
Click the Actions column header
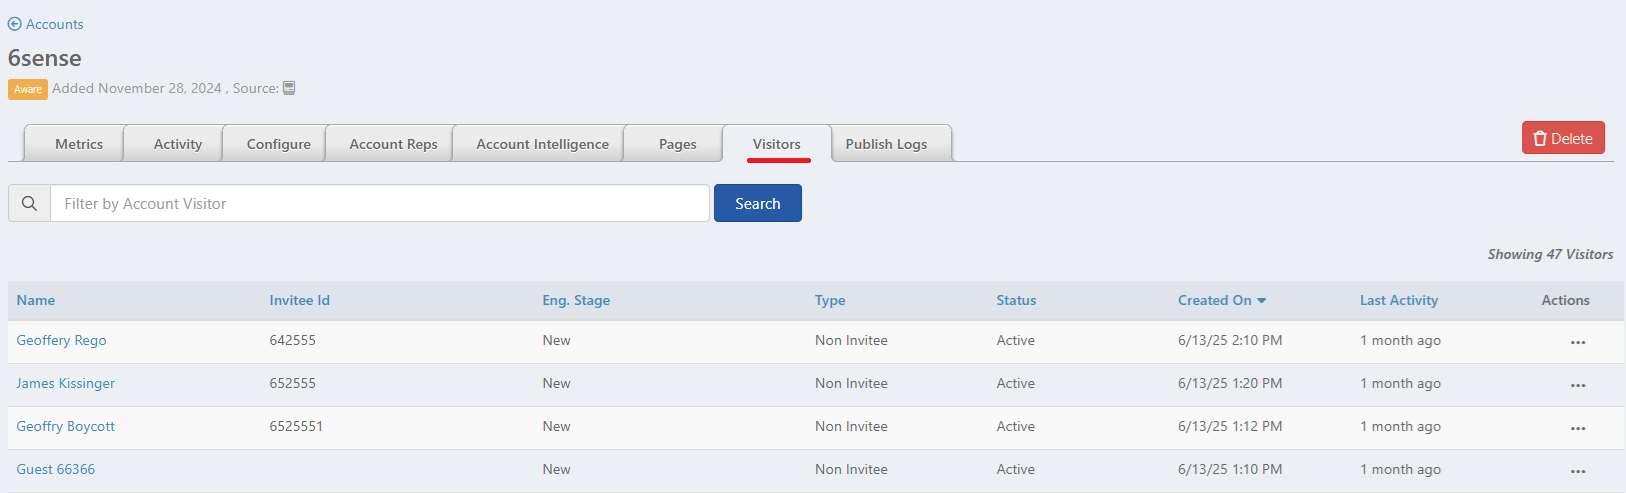(x=1565, y=300)
